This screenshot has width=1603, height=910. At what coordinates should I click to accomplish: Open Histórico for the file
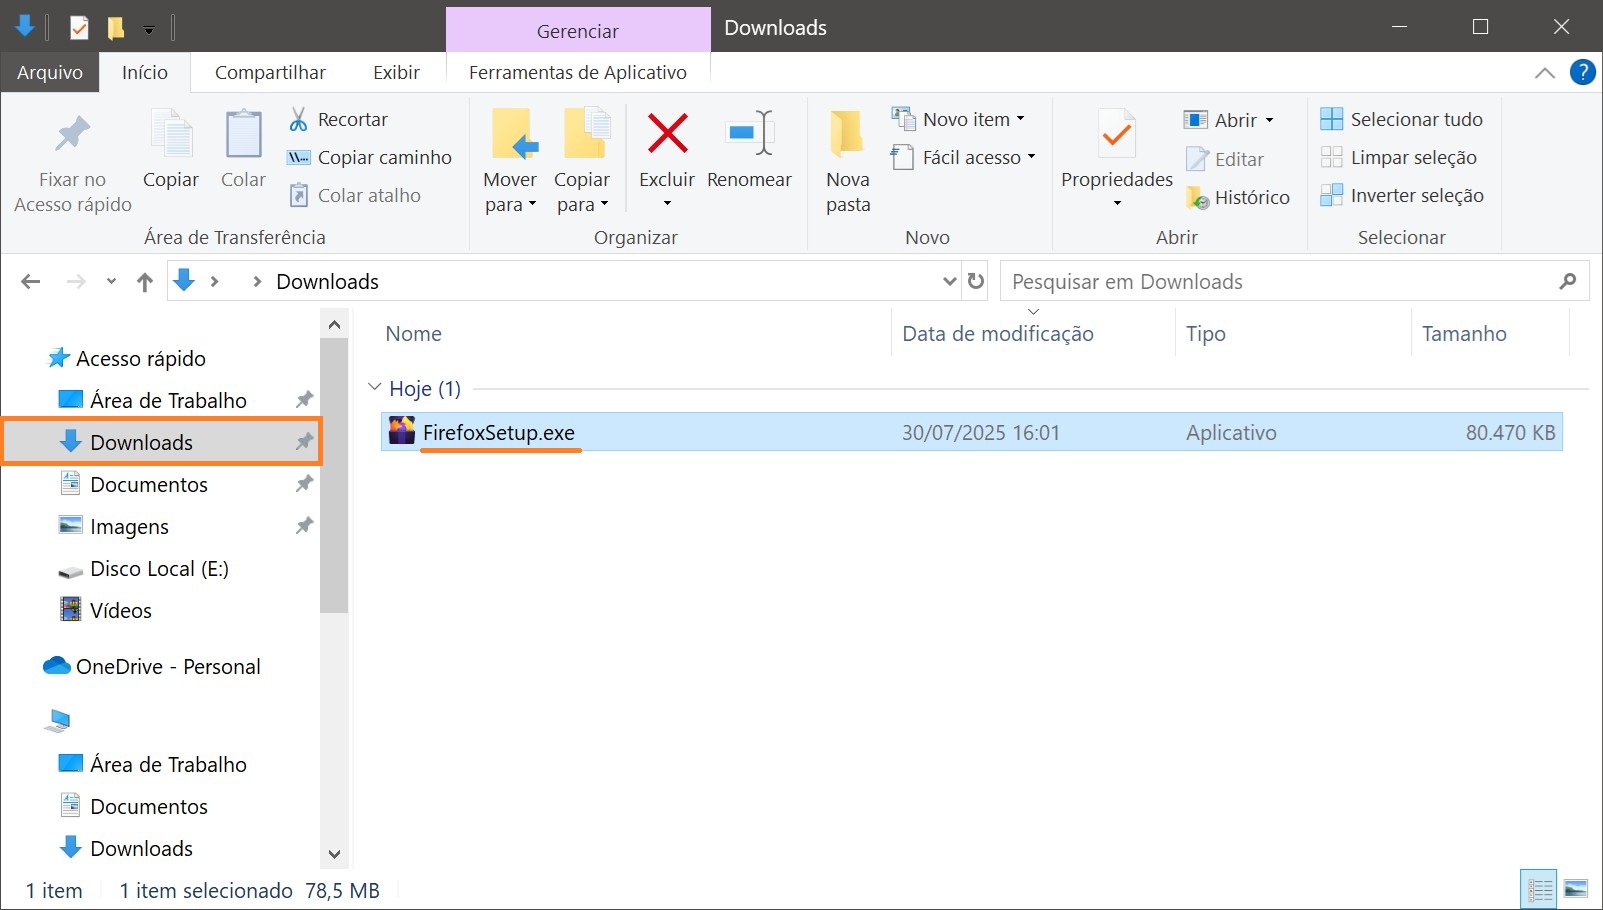tap(1237, 197)
